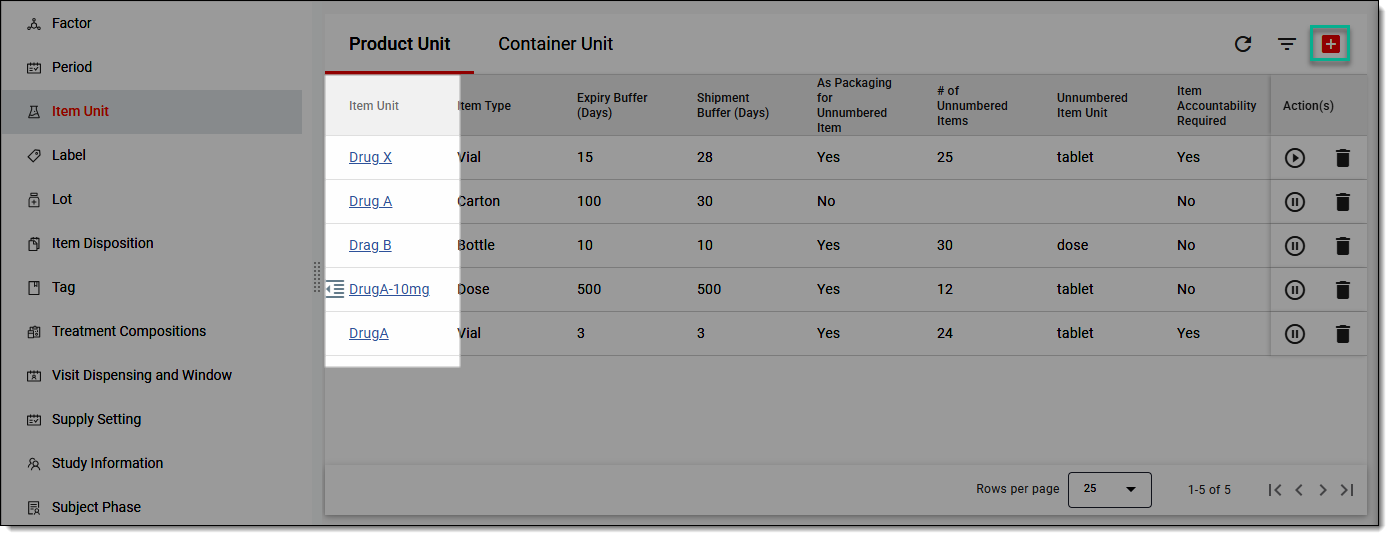
Task: Click the Label tag icon in sidebar
Action: click(x=34, y=155)
